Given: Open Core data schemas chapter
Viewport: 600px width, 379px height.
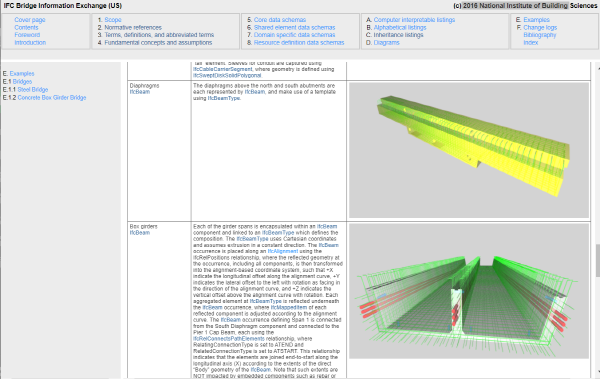Looking at the screenshot, I should coord(280,20).
